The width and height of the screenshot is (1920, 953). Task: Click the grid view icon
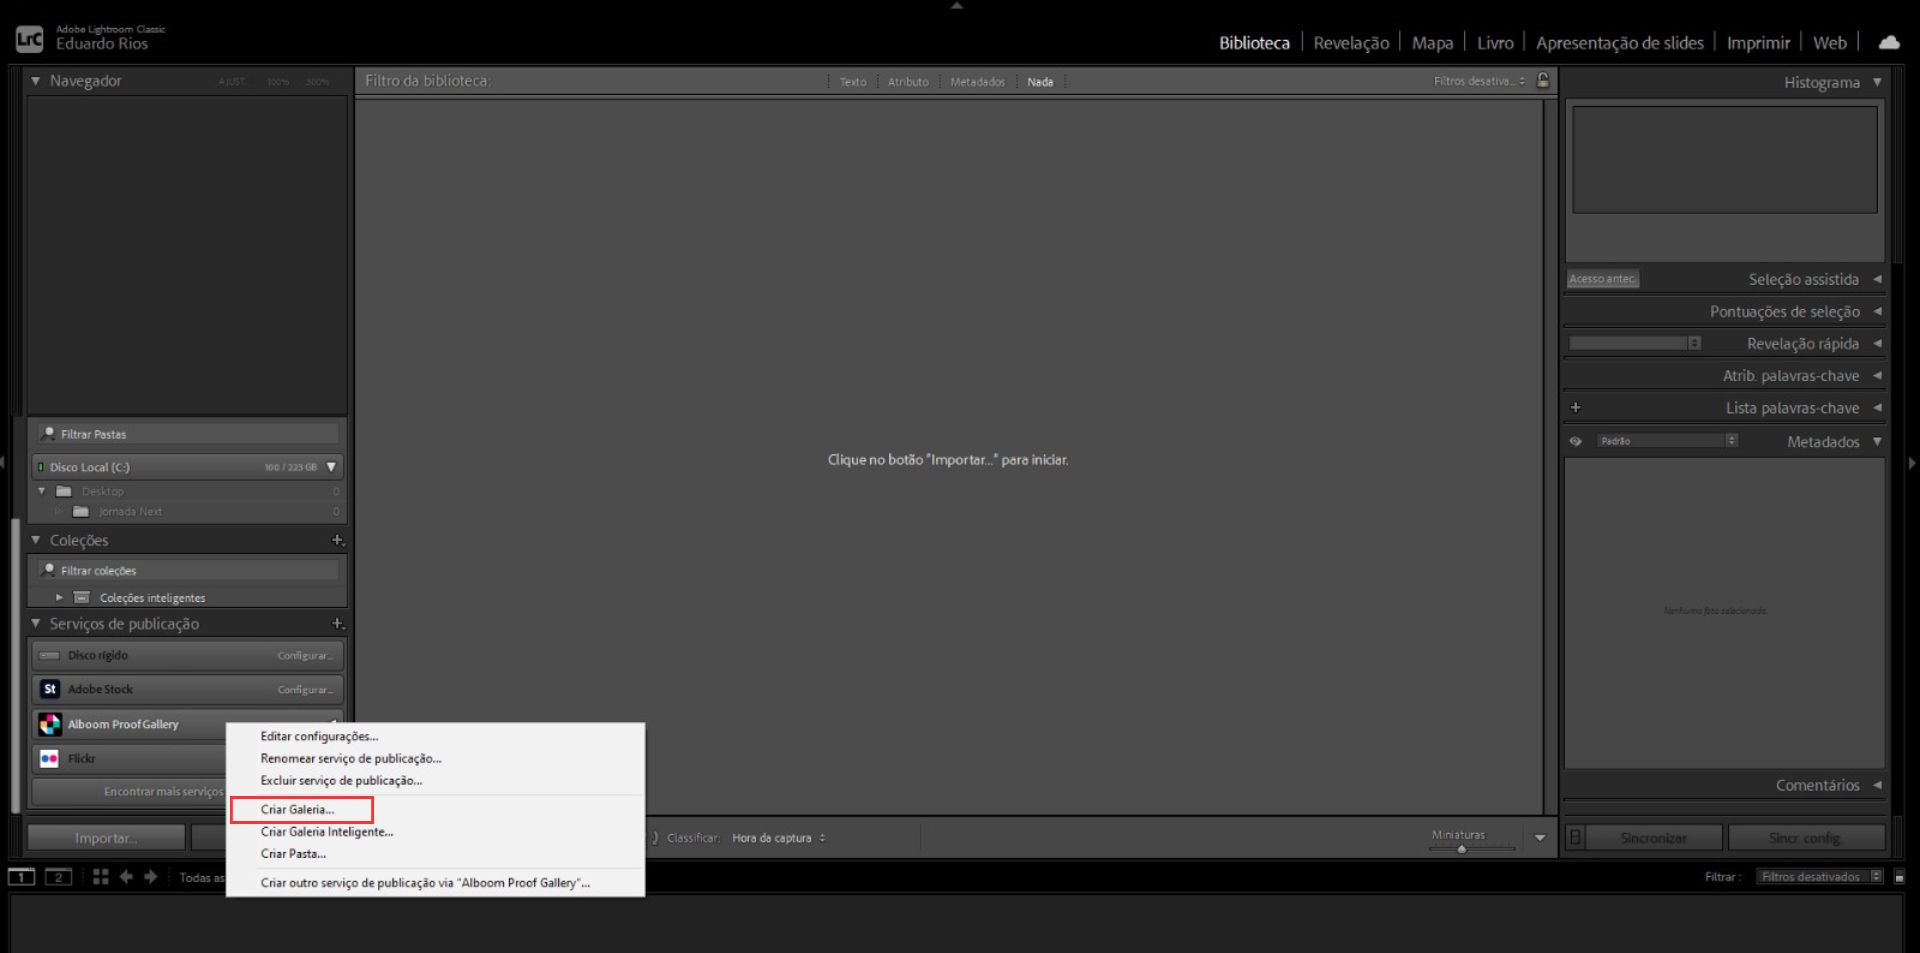100,877
